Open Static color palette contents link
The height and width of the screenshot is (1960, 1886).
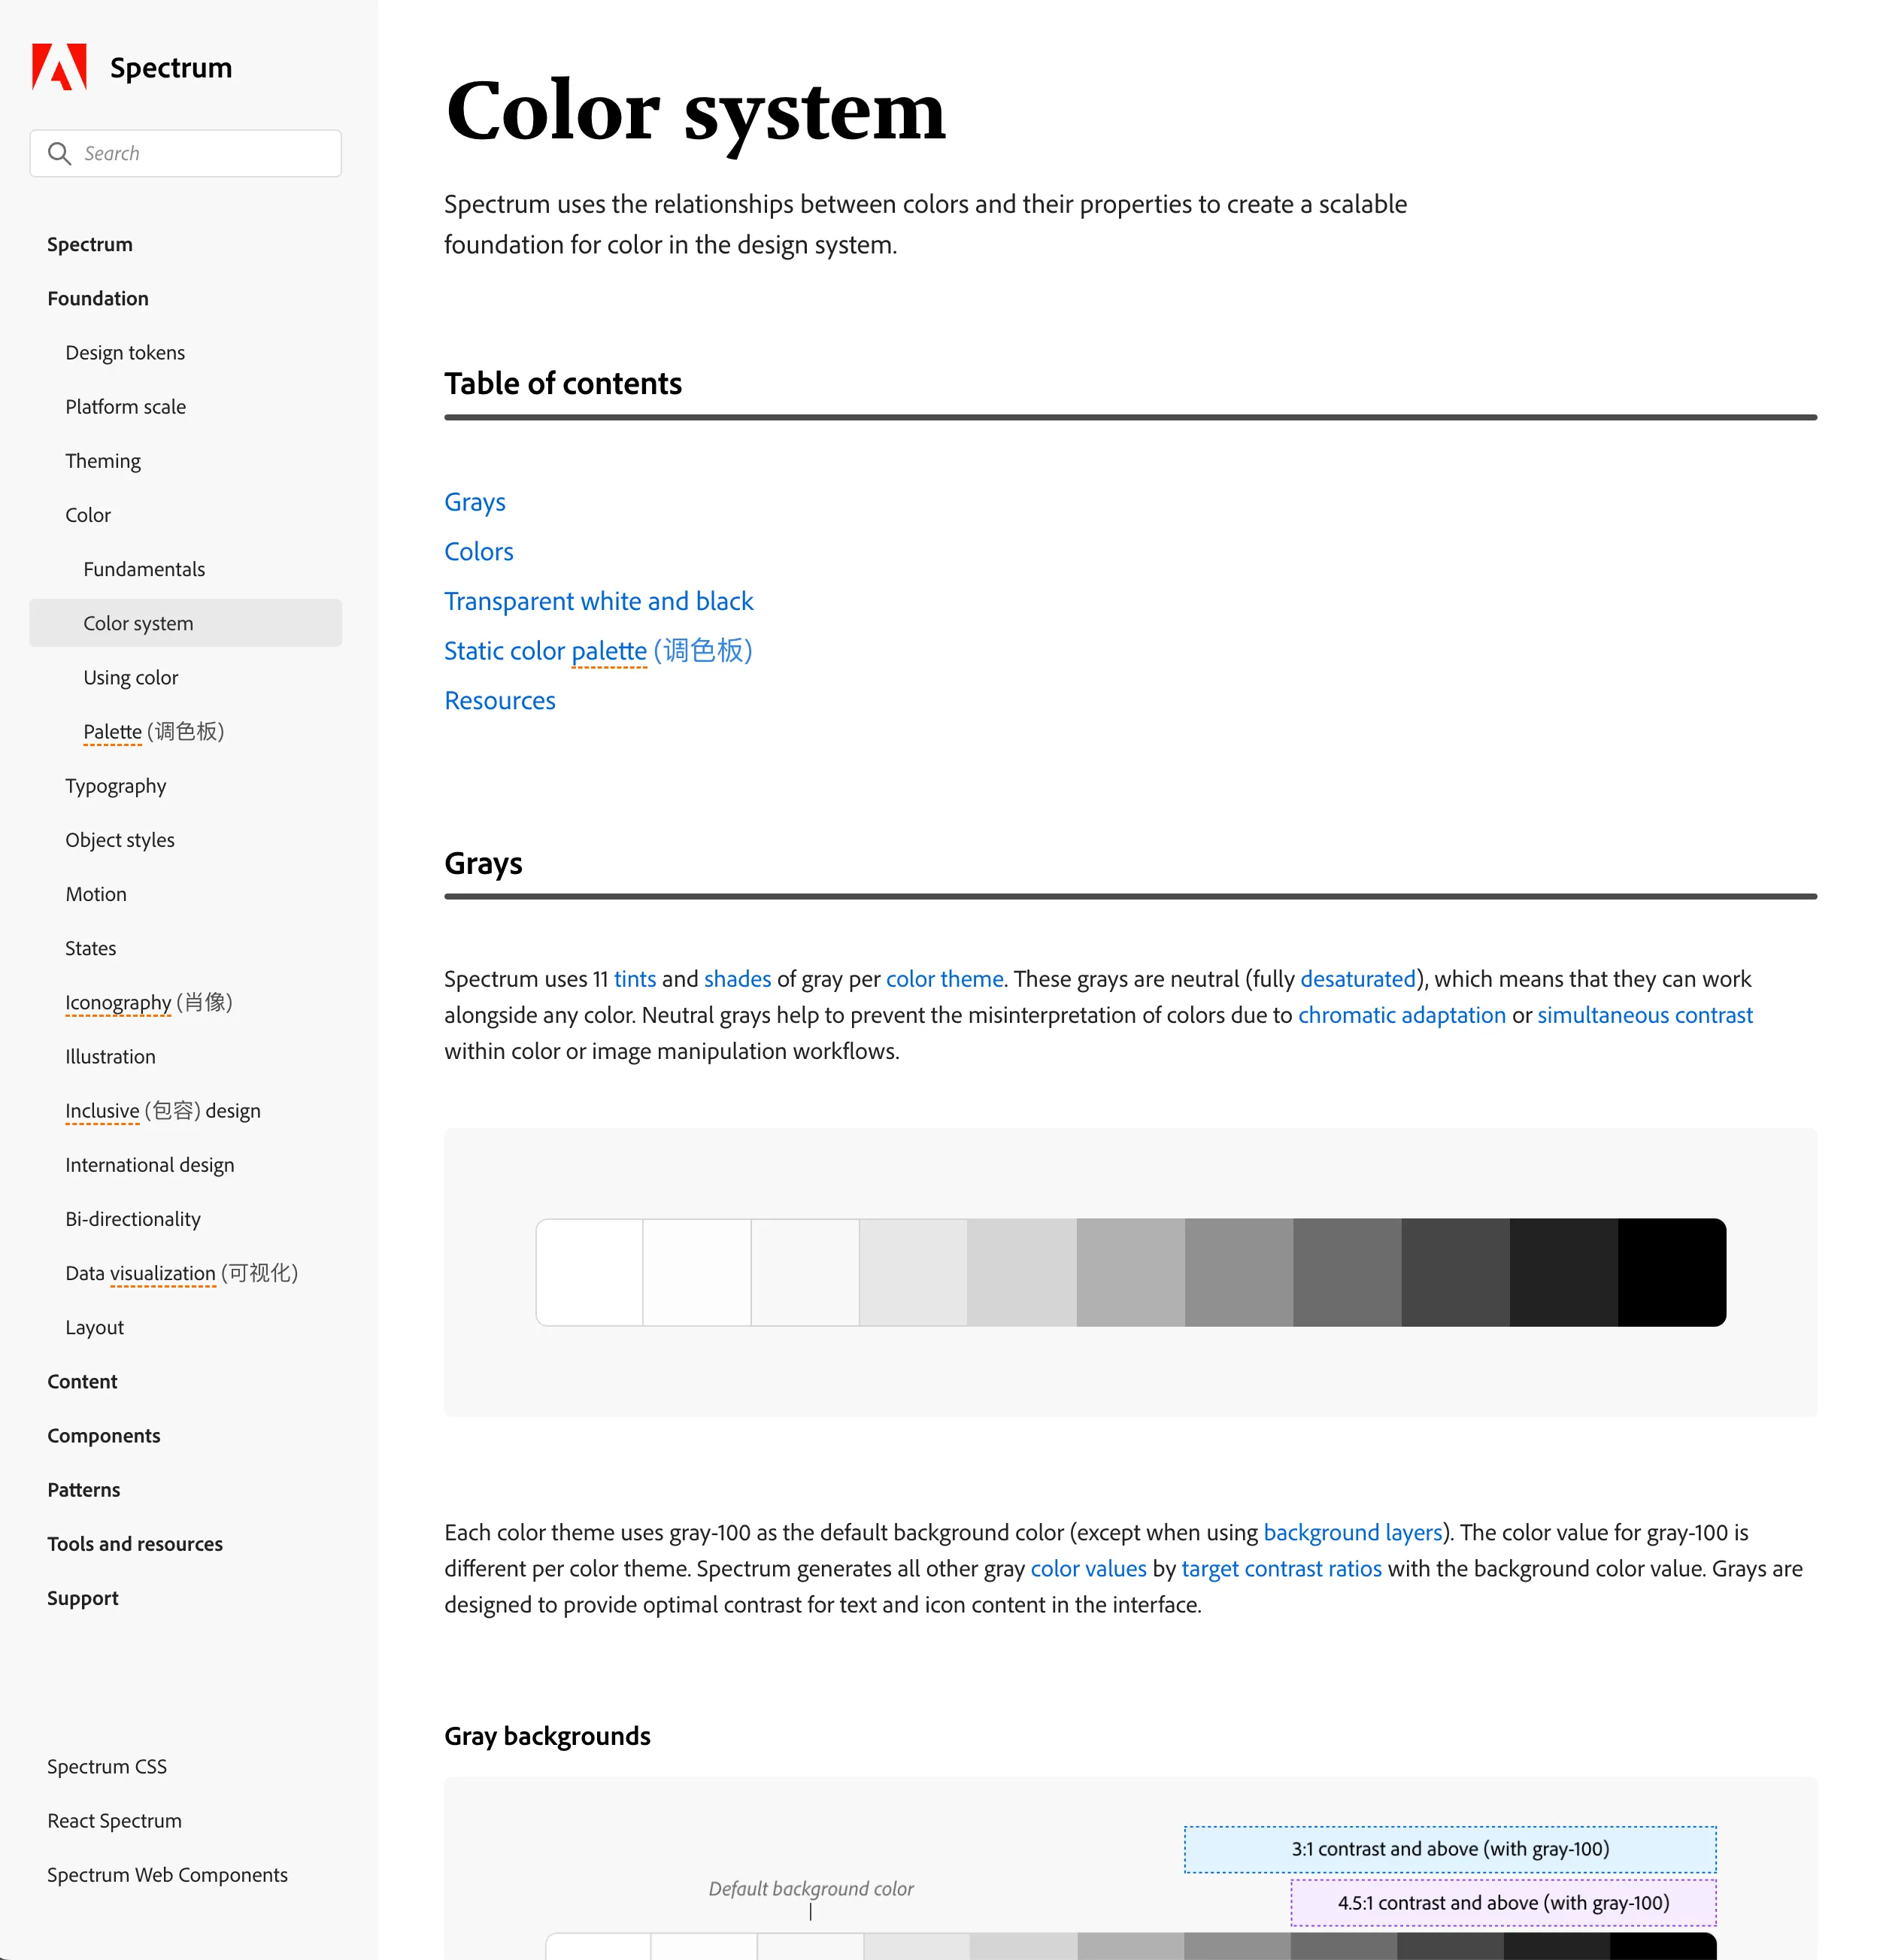(x=597, y=651)
